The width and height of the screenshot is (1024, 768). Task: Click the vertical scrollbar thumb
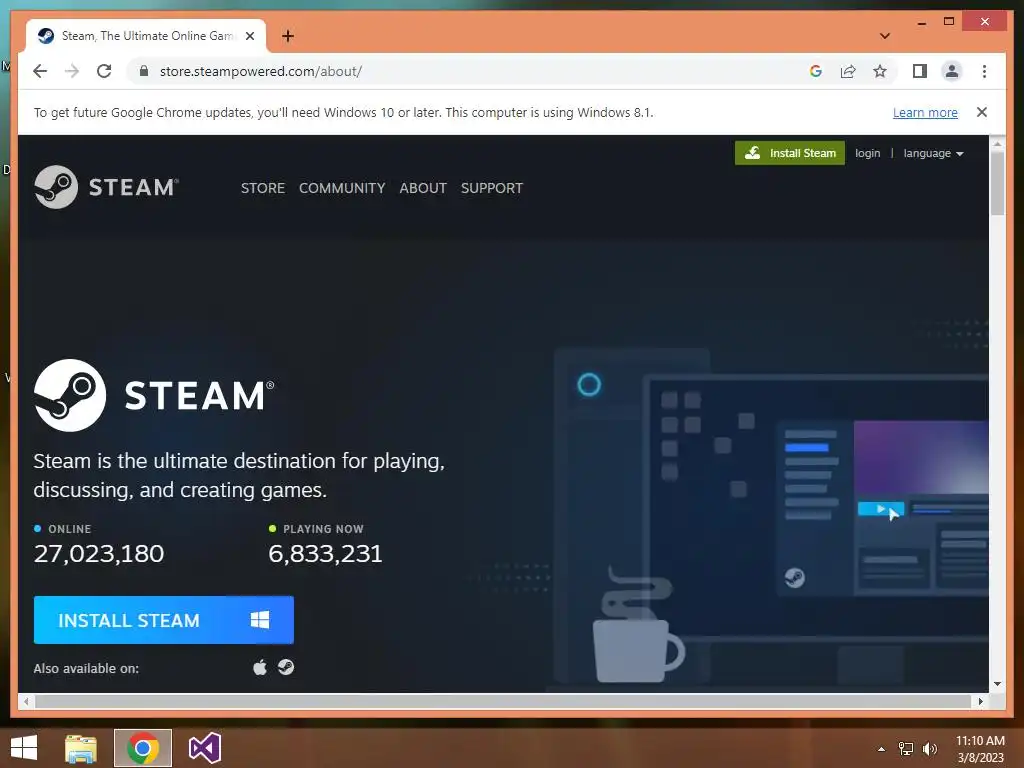pos(997,183)
